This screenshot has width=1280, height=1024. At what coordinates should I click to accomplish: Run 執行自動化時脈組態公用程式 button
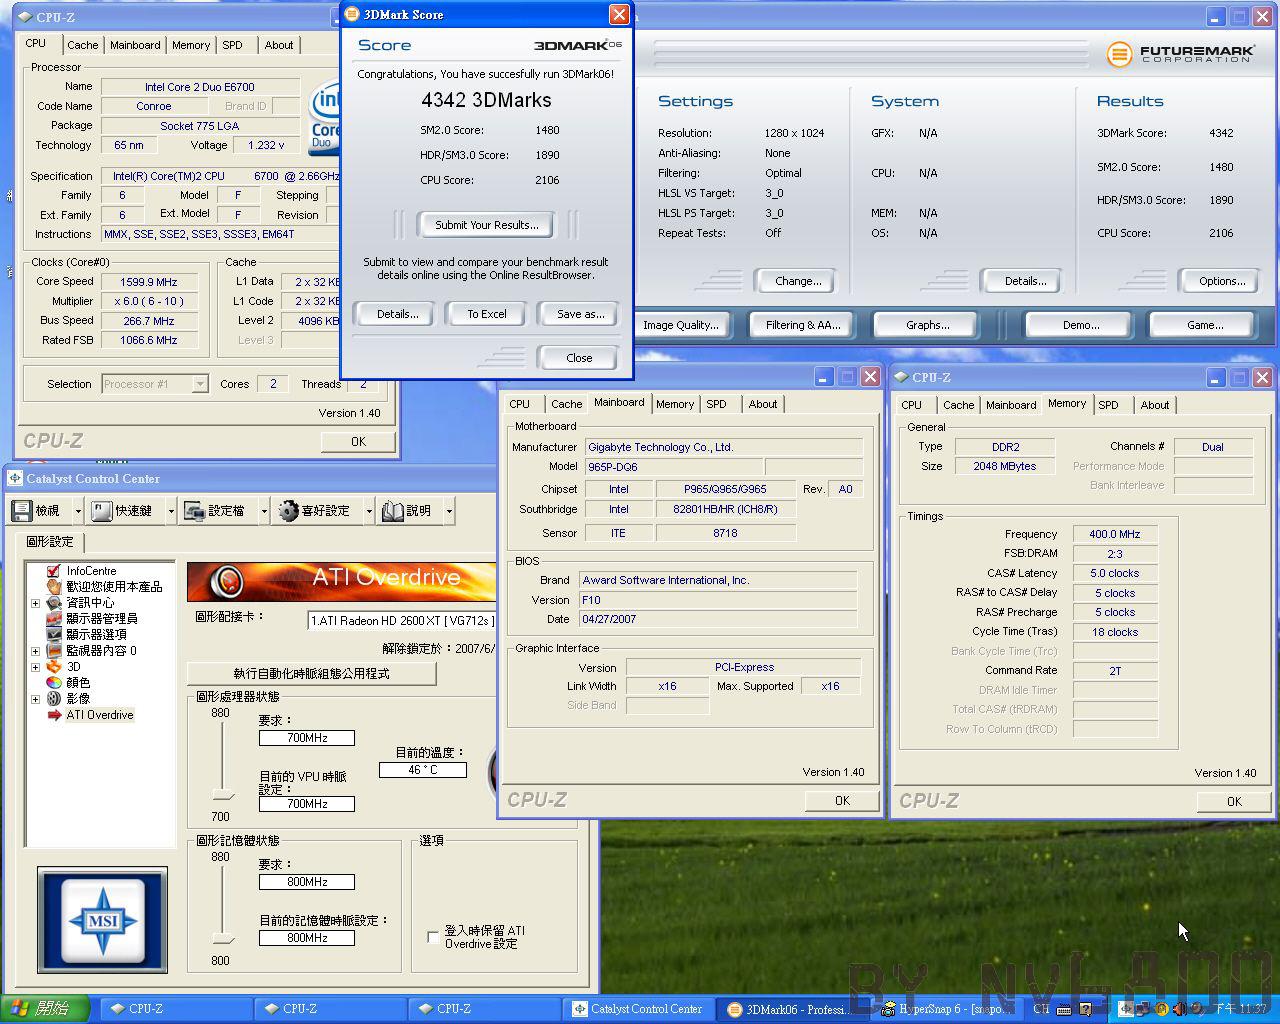(311, 674)
